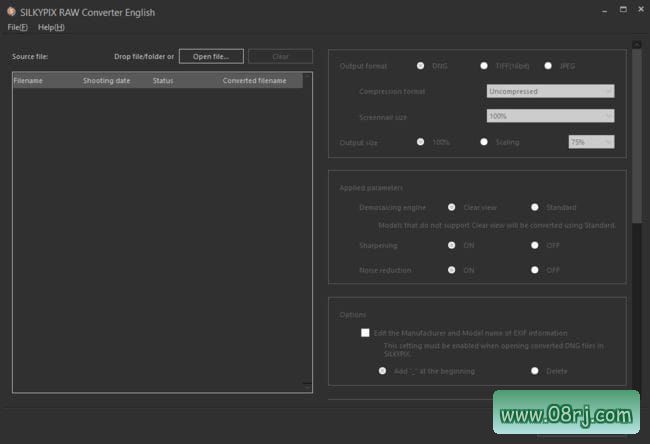The width and height of the screenshot is (650, 444).
Task: Sort by Shooting date column header
Action: [x=107, y=80]
